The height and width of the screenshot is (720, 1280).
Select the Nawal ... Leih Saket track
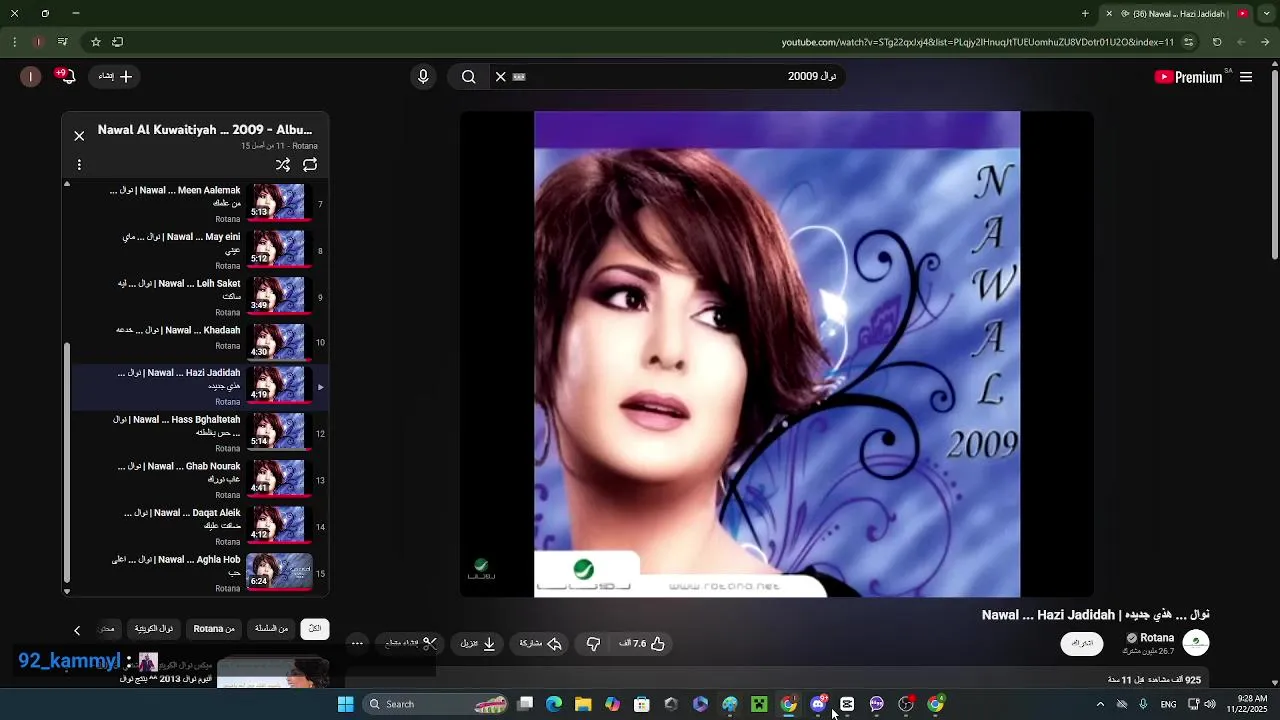[x=200, y=297]
